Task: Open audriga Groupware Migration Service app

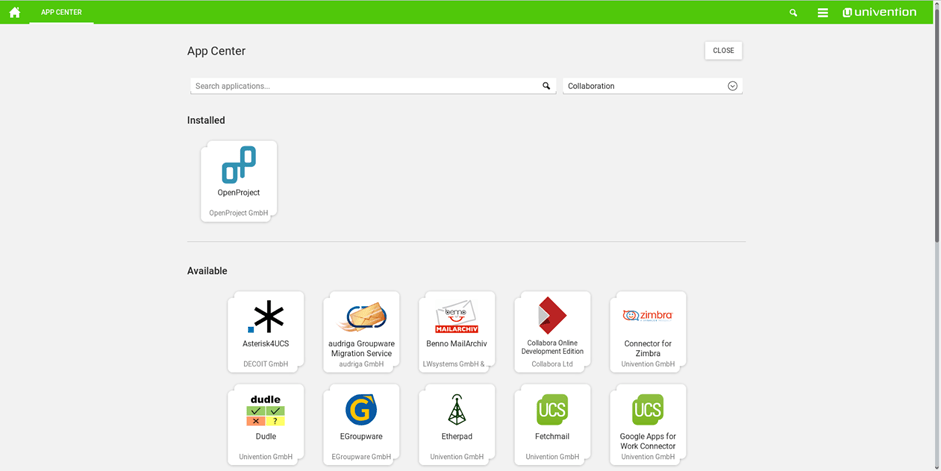Action: pyautogui.click(x=361, y=331)
